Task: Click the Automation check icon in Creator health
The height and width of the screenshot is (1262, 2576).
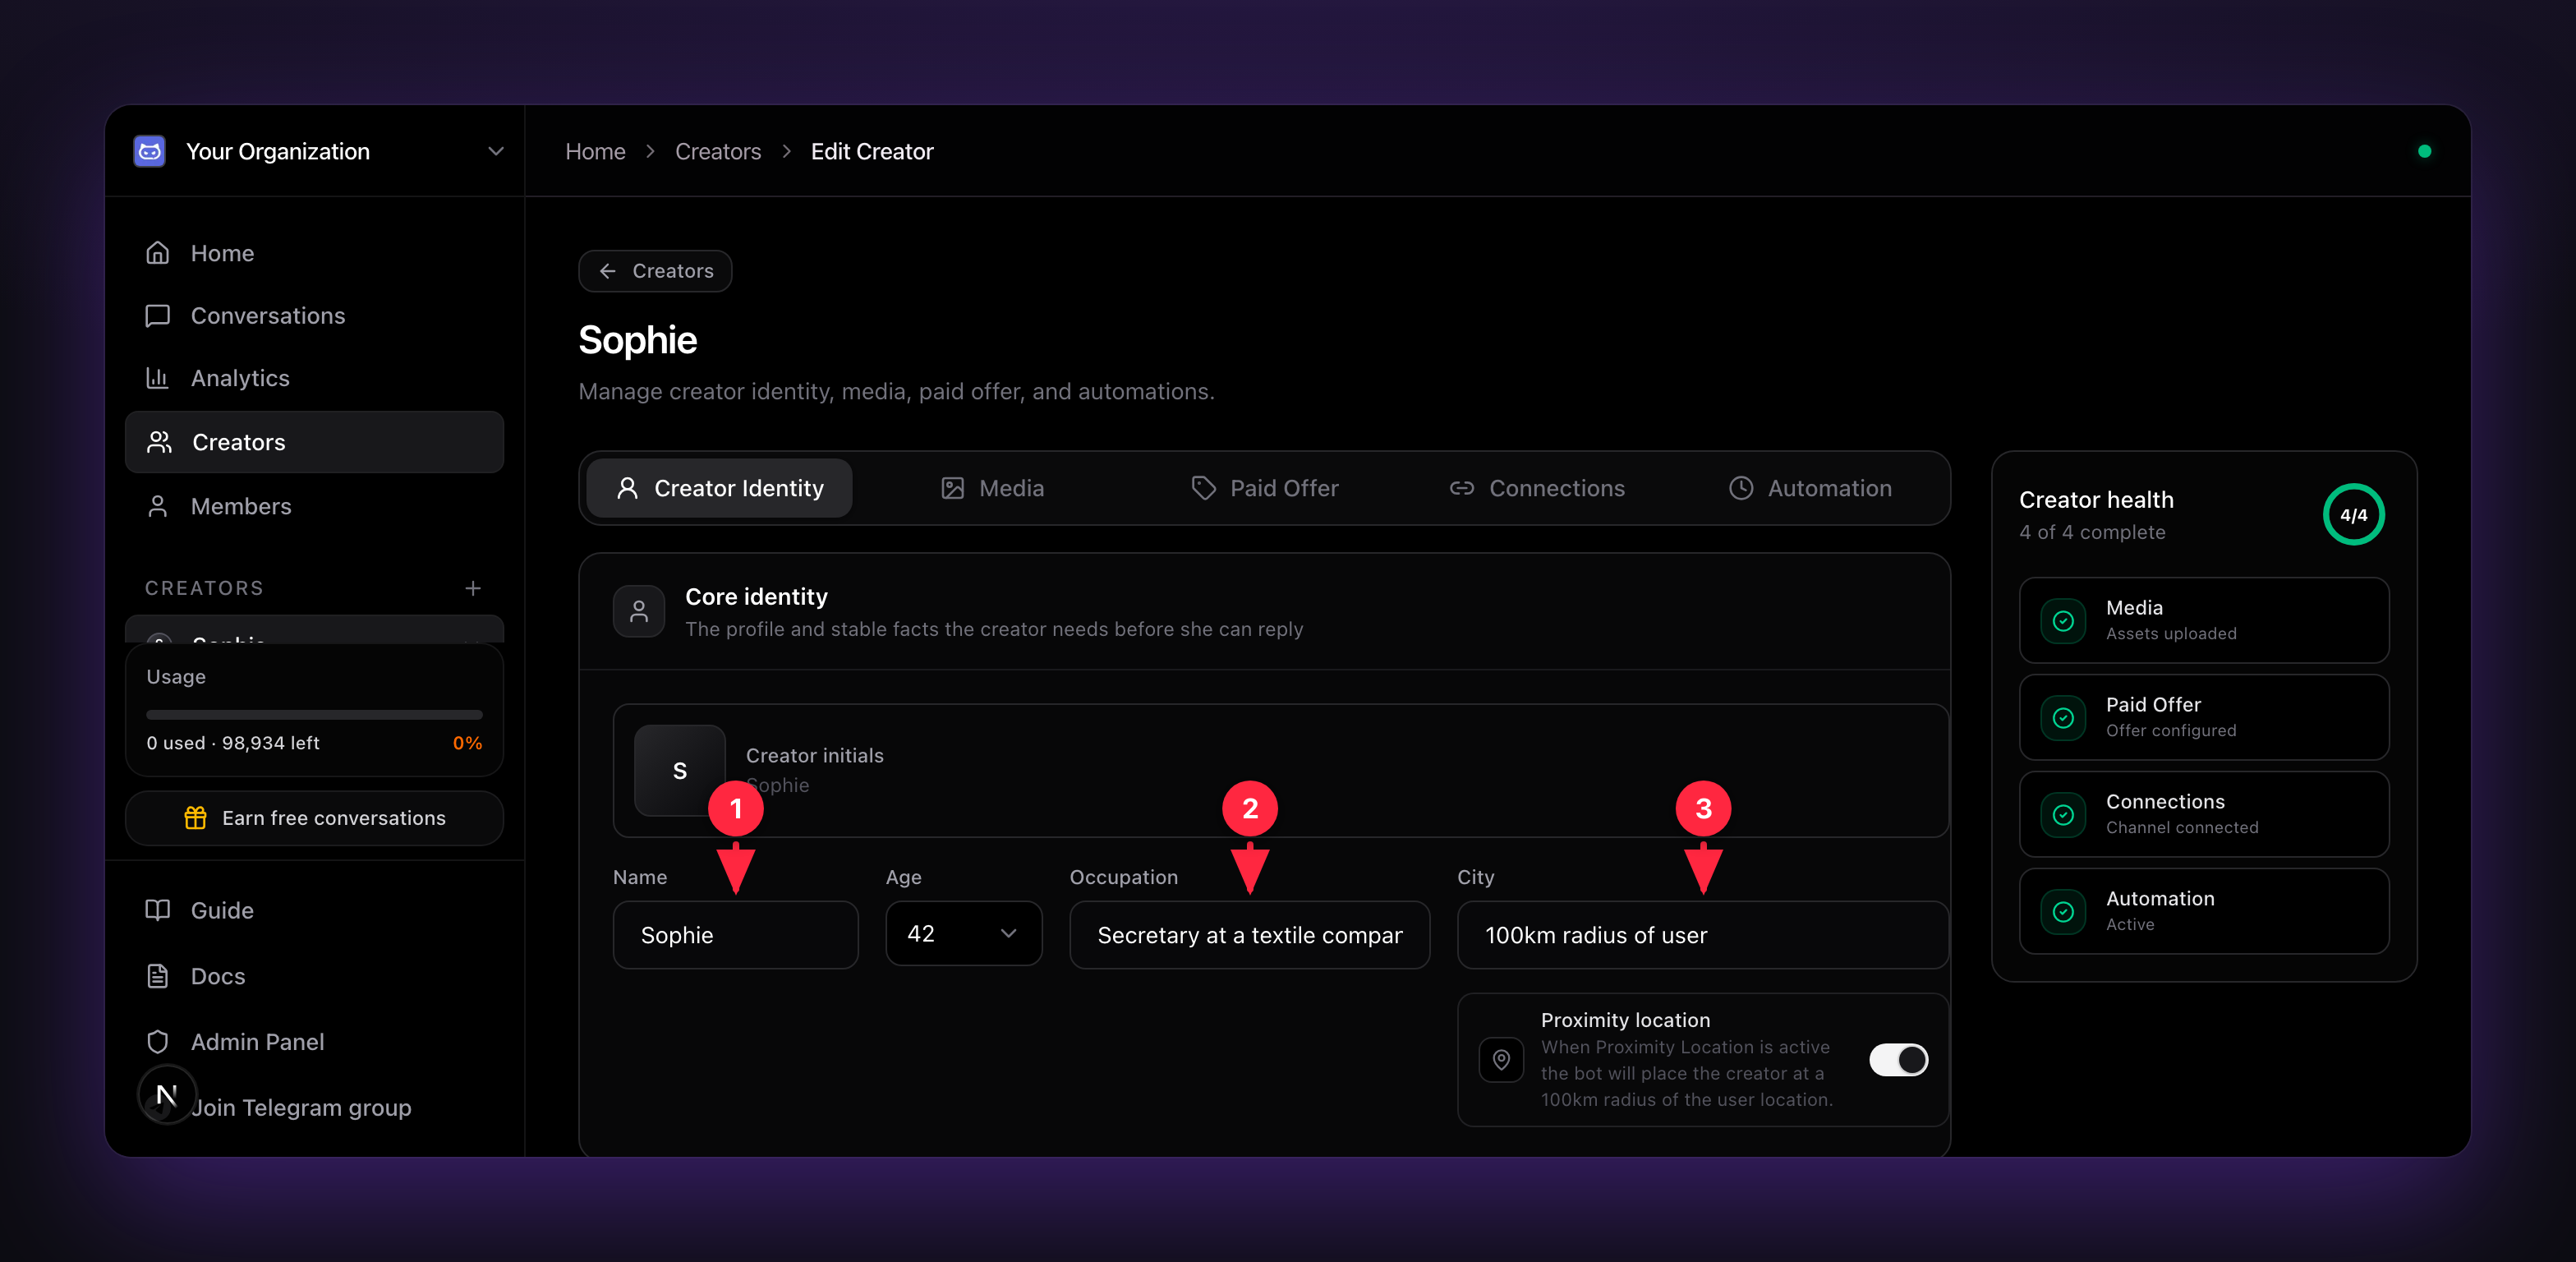Action: coord(2063,911)
